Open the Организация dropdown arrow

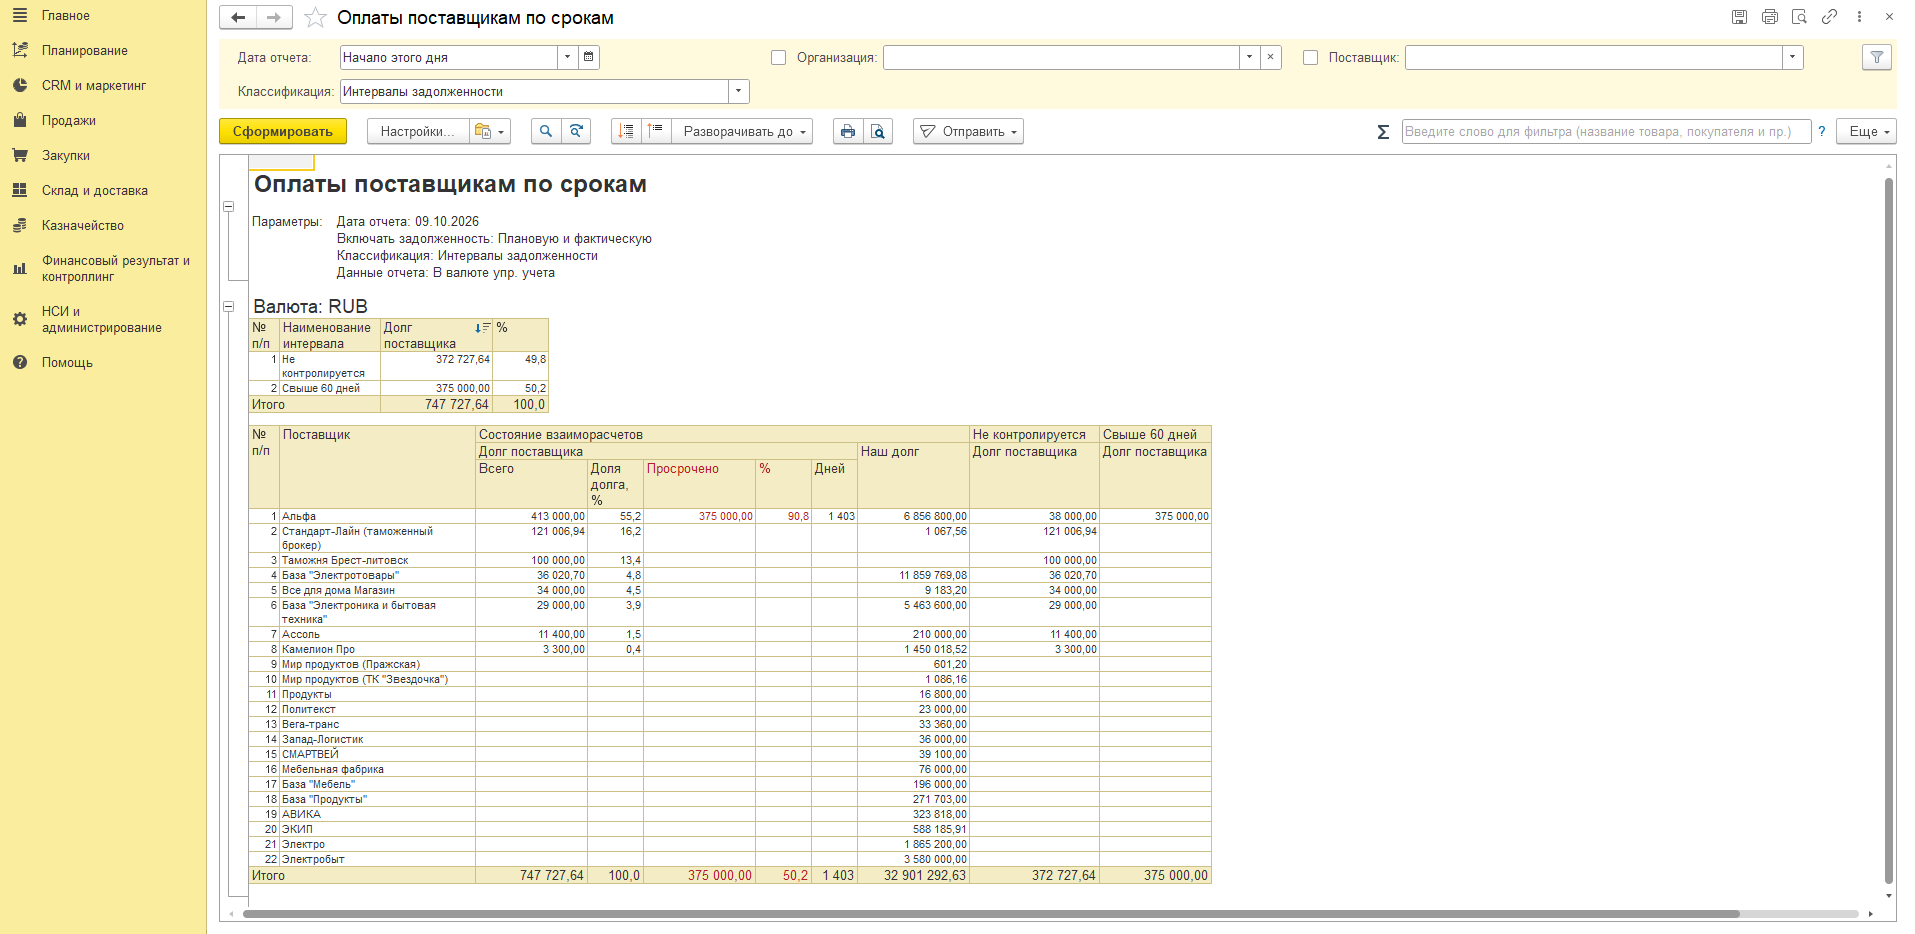[1249, 57]
